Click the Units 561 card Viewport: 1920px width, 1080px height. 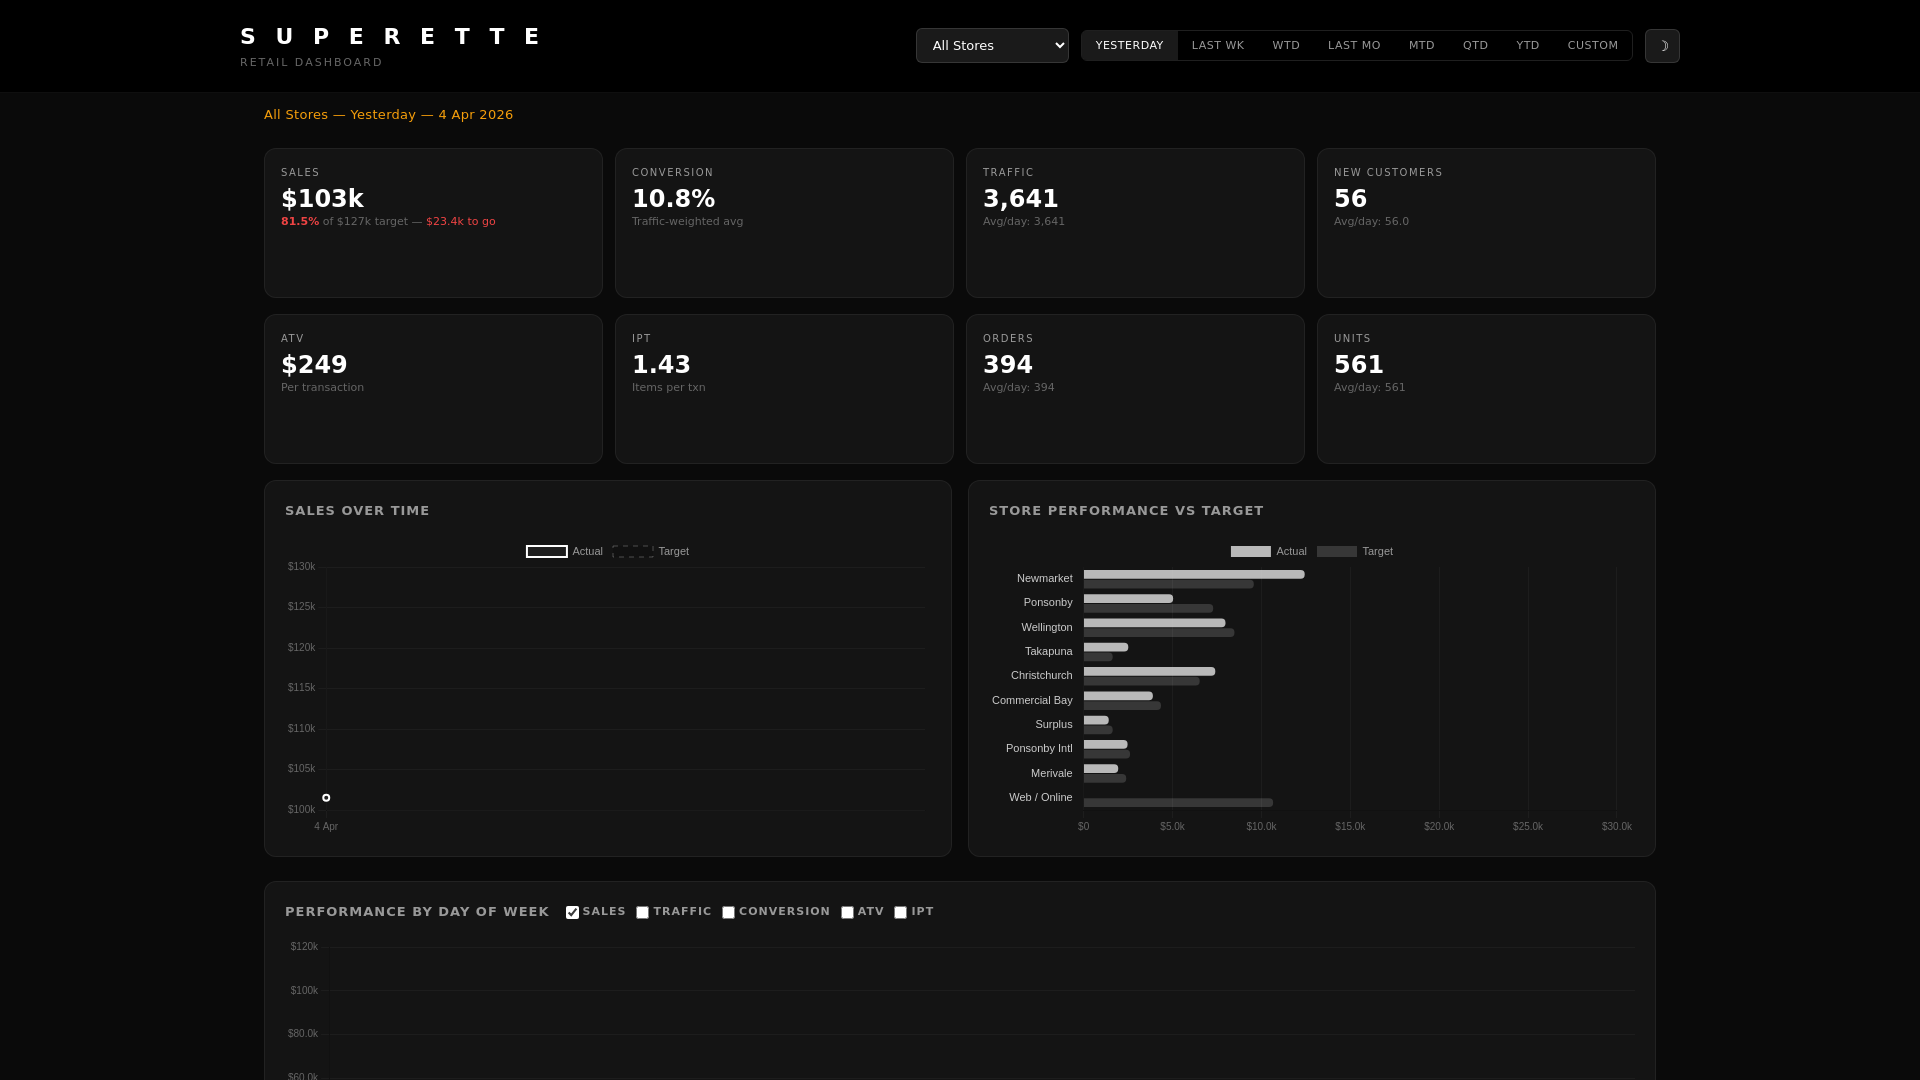(x=1486, y=389)
